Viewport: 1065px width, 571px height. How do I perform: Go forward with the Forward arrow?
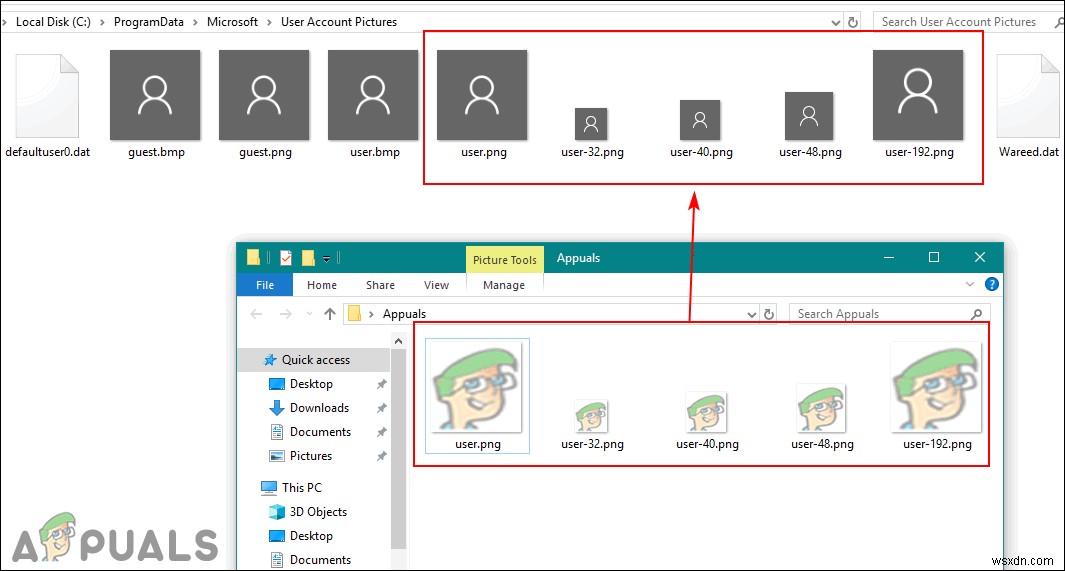click(286, 314)
